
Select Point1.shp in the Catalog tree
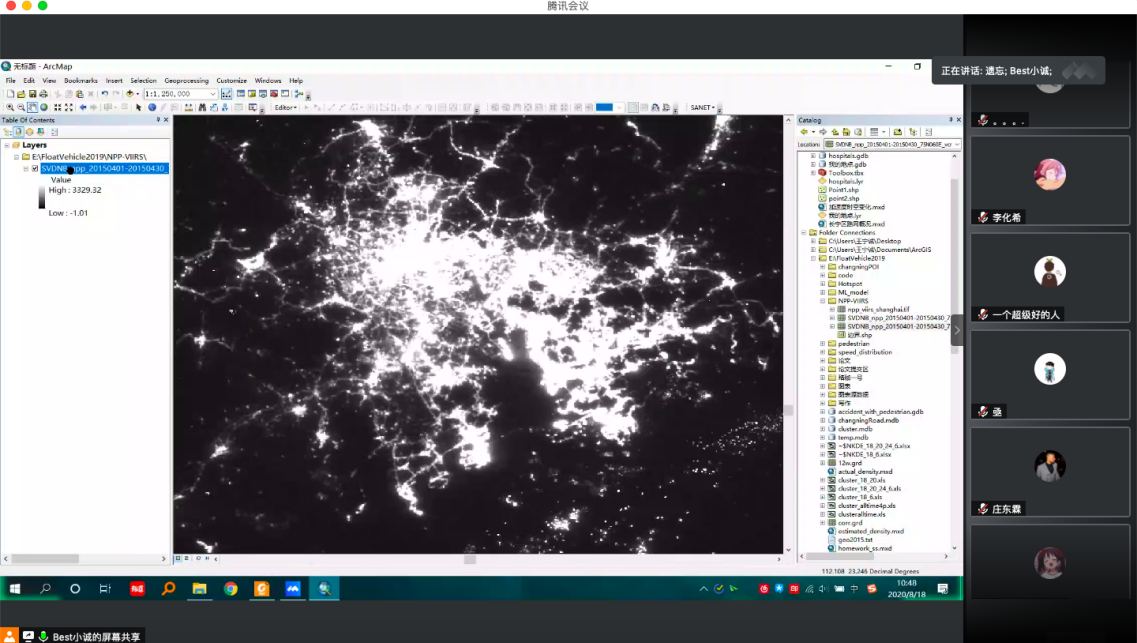coord(843,190)
